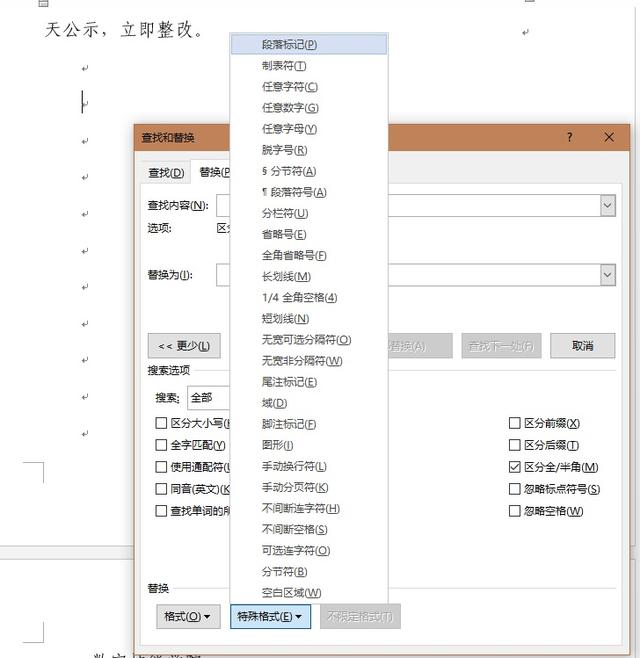
Task: Click the 查找下一处(F) button
Action: pyautogui.click(x=501, y=346)
